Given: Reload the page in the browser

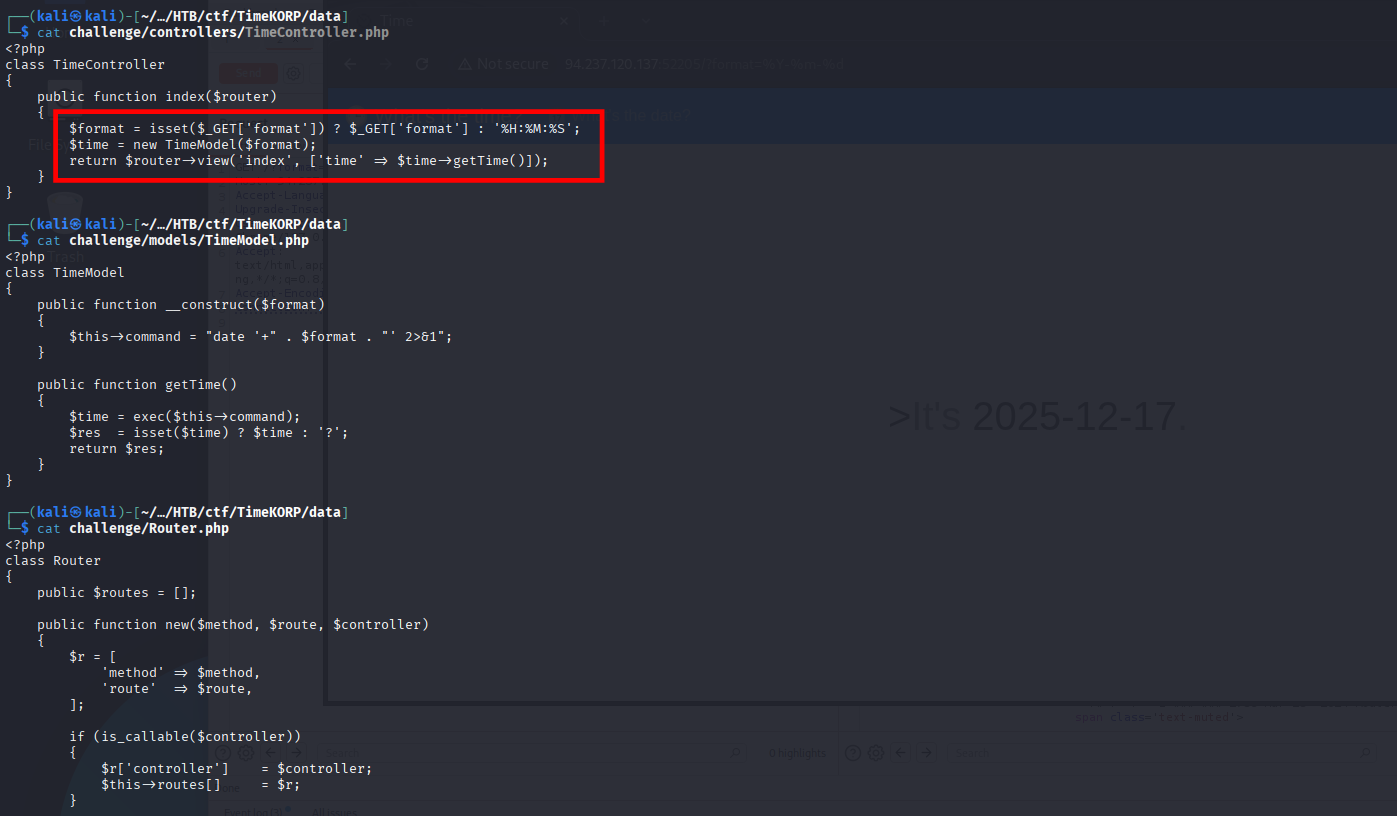Looking at the screenshot, I should click(422, 64).
